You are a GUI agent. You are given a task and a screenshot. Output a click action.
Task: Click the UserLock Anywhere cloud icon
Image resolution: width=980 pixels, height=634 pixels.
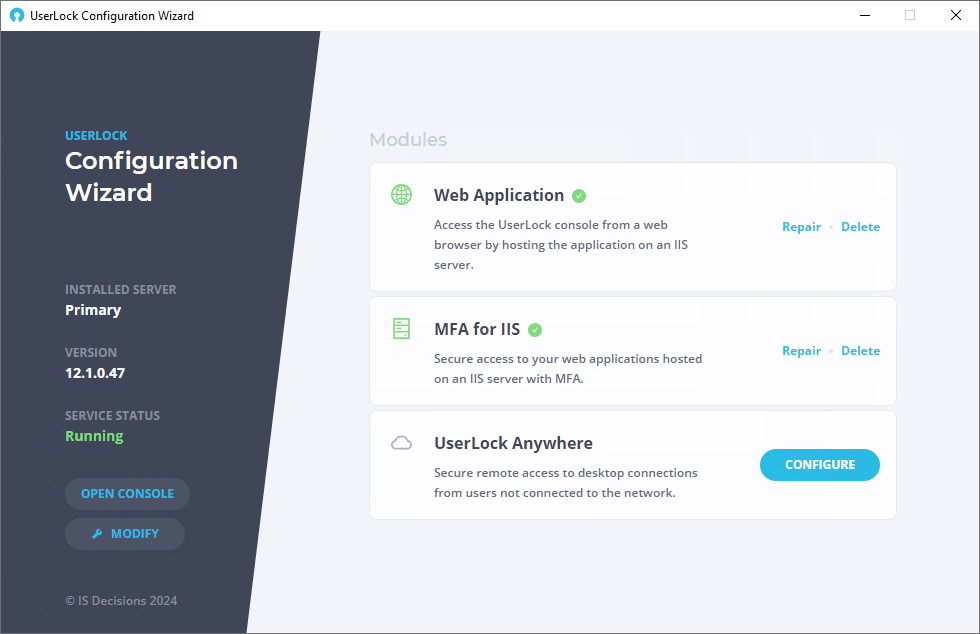[401, 443]
